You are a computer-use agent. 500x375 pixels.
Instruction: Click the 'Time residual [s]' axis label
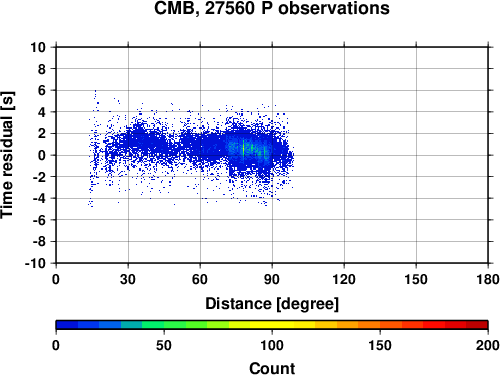click(7, 155)
